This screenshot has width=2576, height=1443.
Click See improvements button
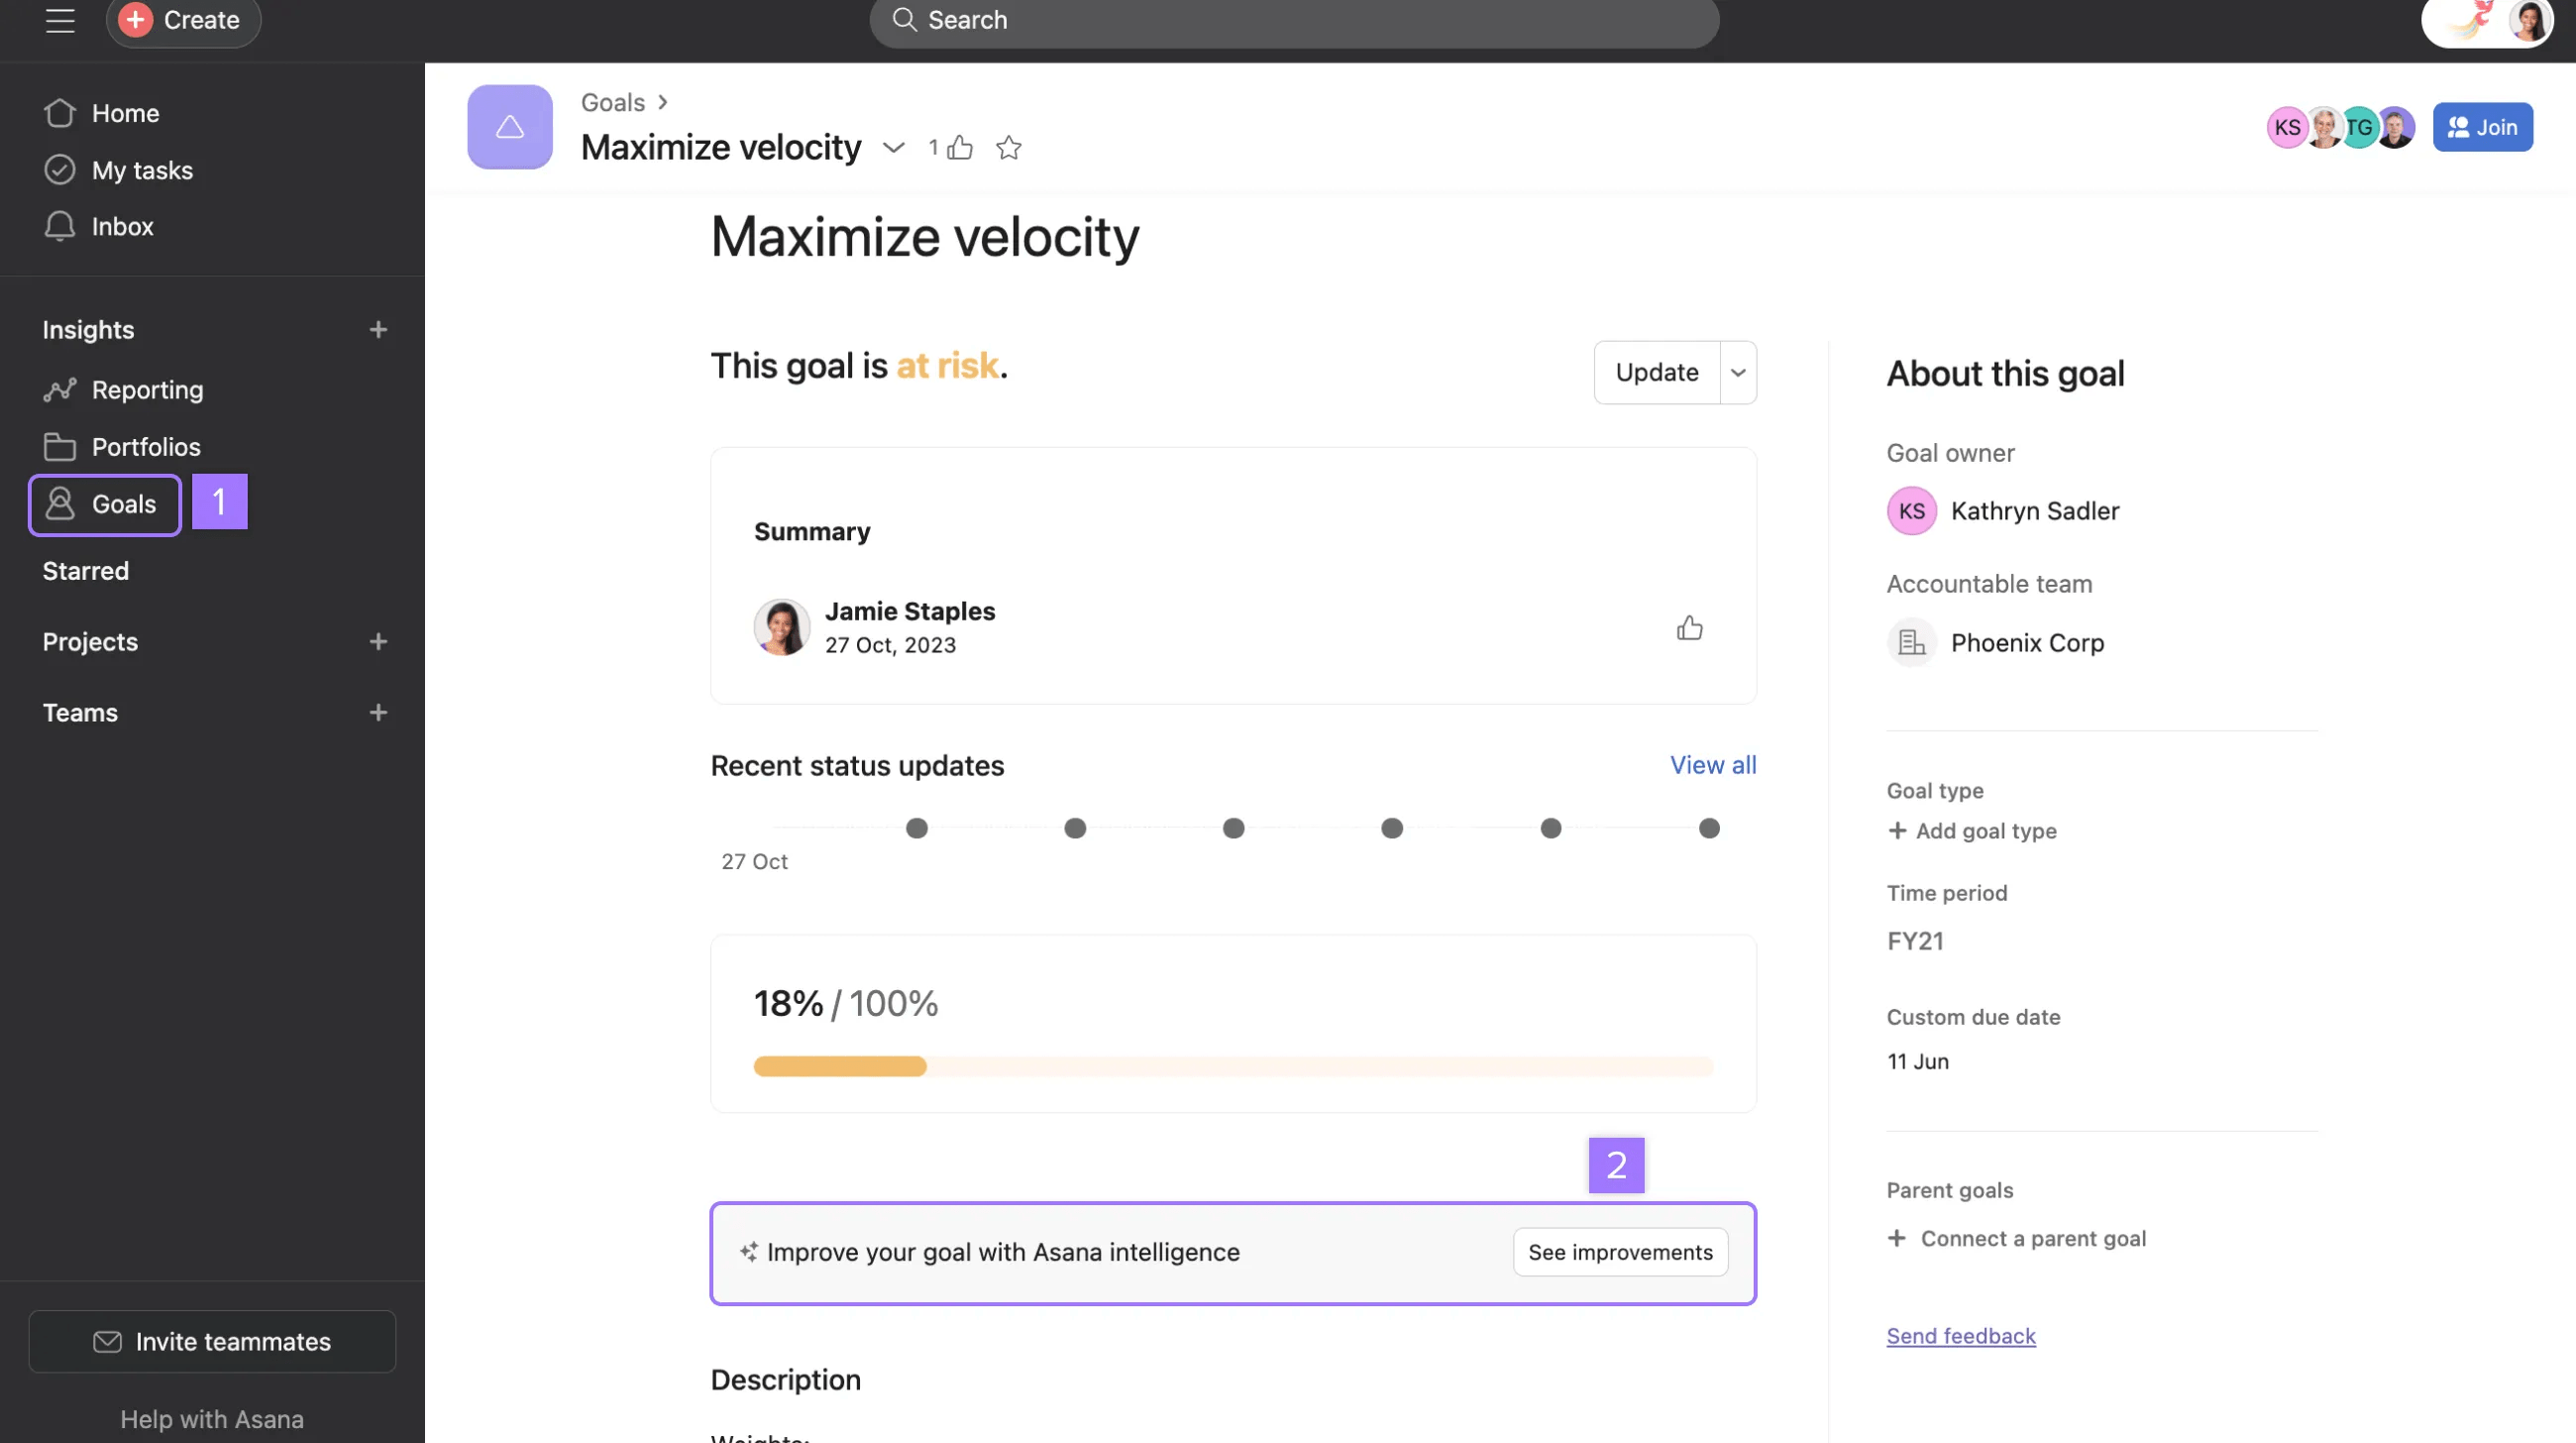pos(1619,1251)
